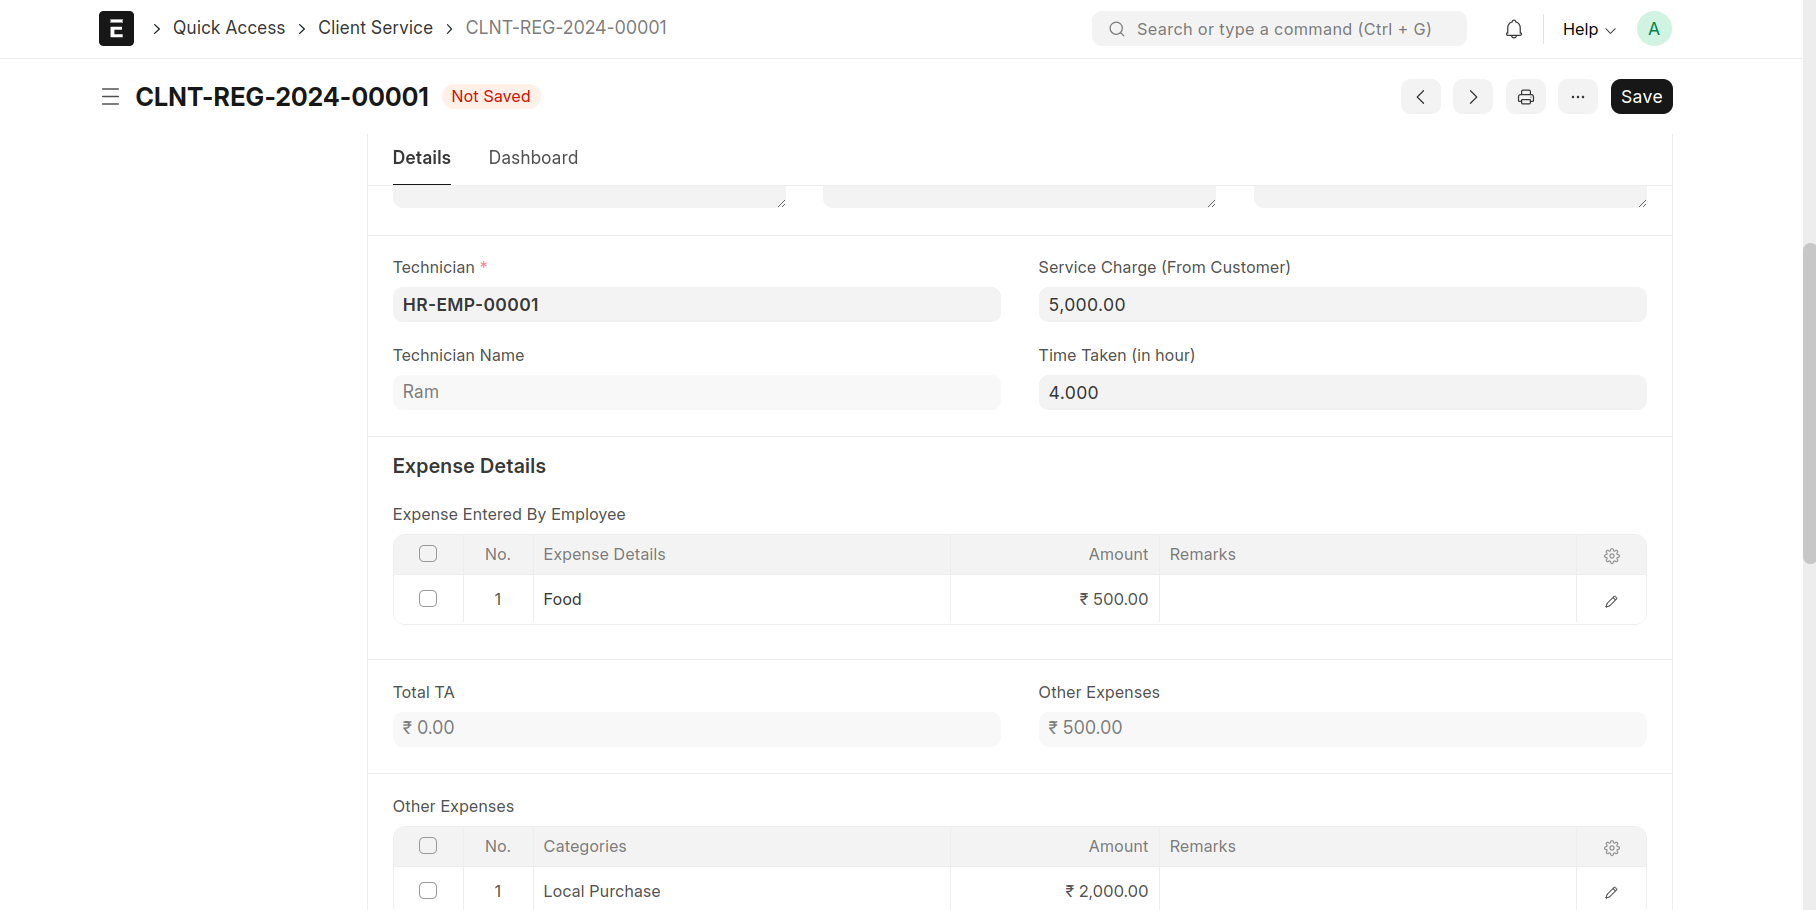The image size is (1816, 910).
Task: Open the three-dots more options menu
Action: pos(1577,97)
